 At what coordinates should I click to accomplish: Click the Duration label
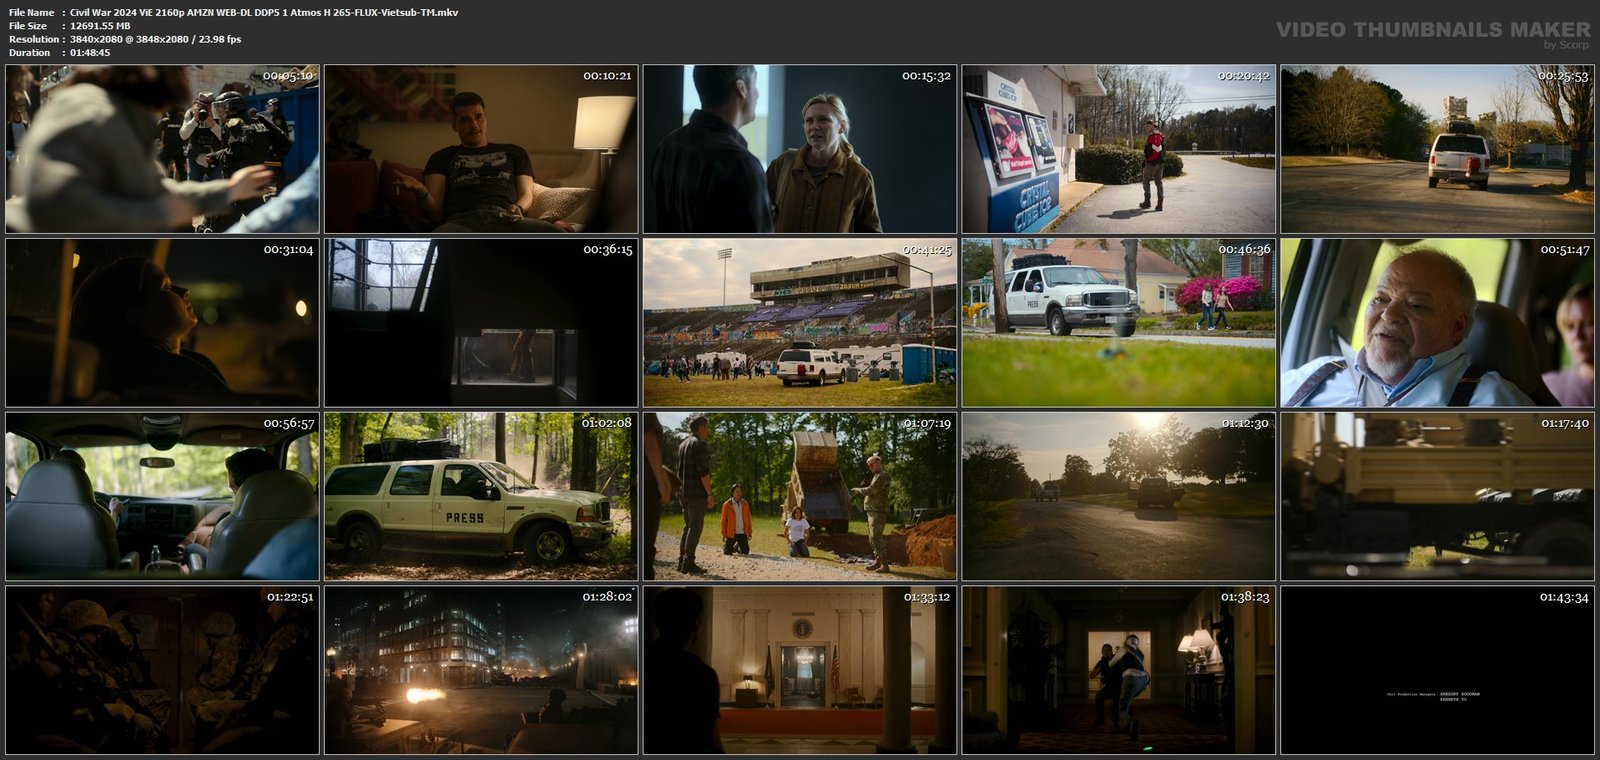click(29, 52)
